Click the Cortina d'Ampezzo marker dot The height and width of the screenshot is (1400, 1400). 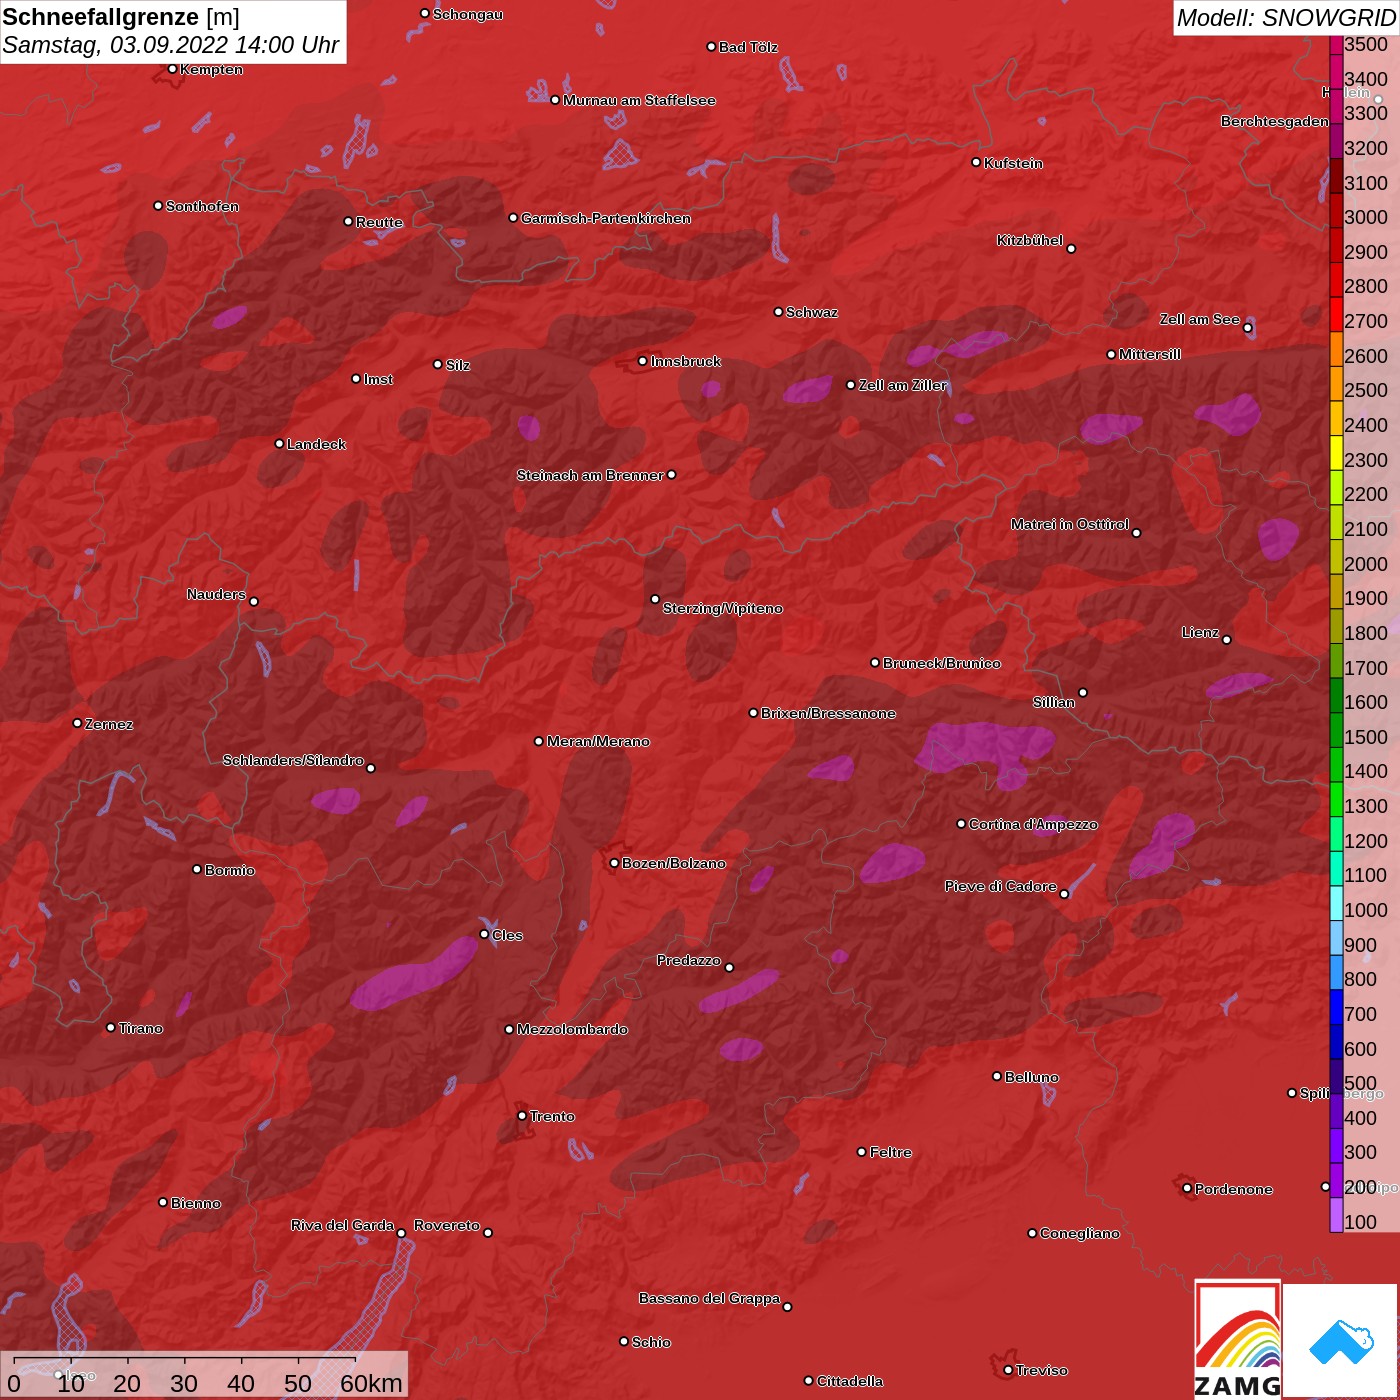point(961,824)
